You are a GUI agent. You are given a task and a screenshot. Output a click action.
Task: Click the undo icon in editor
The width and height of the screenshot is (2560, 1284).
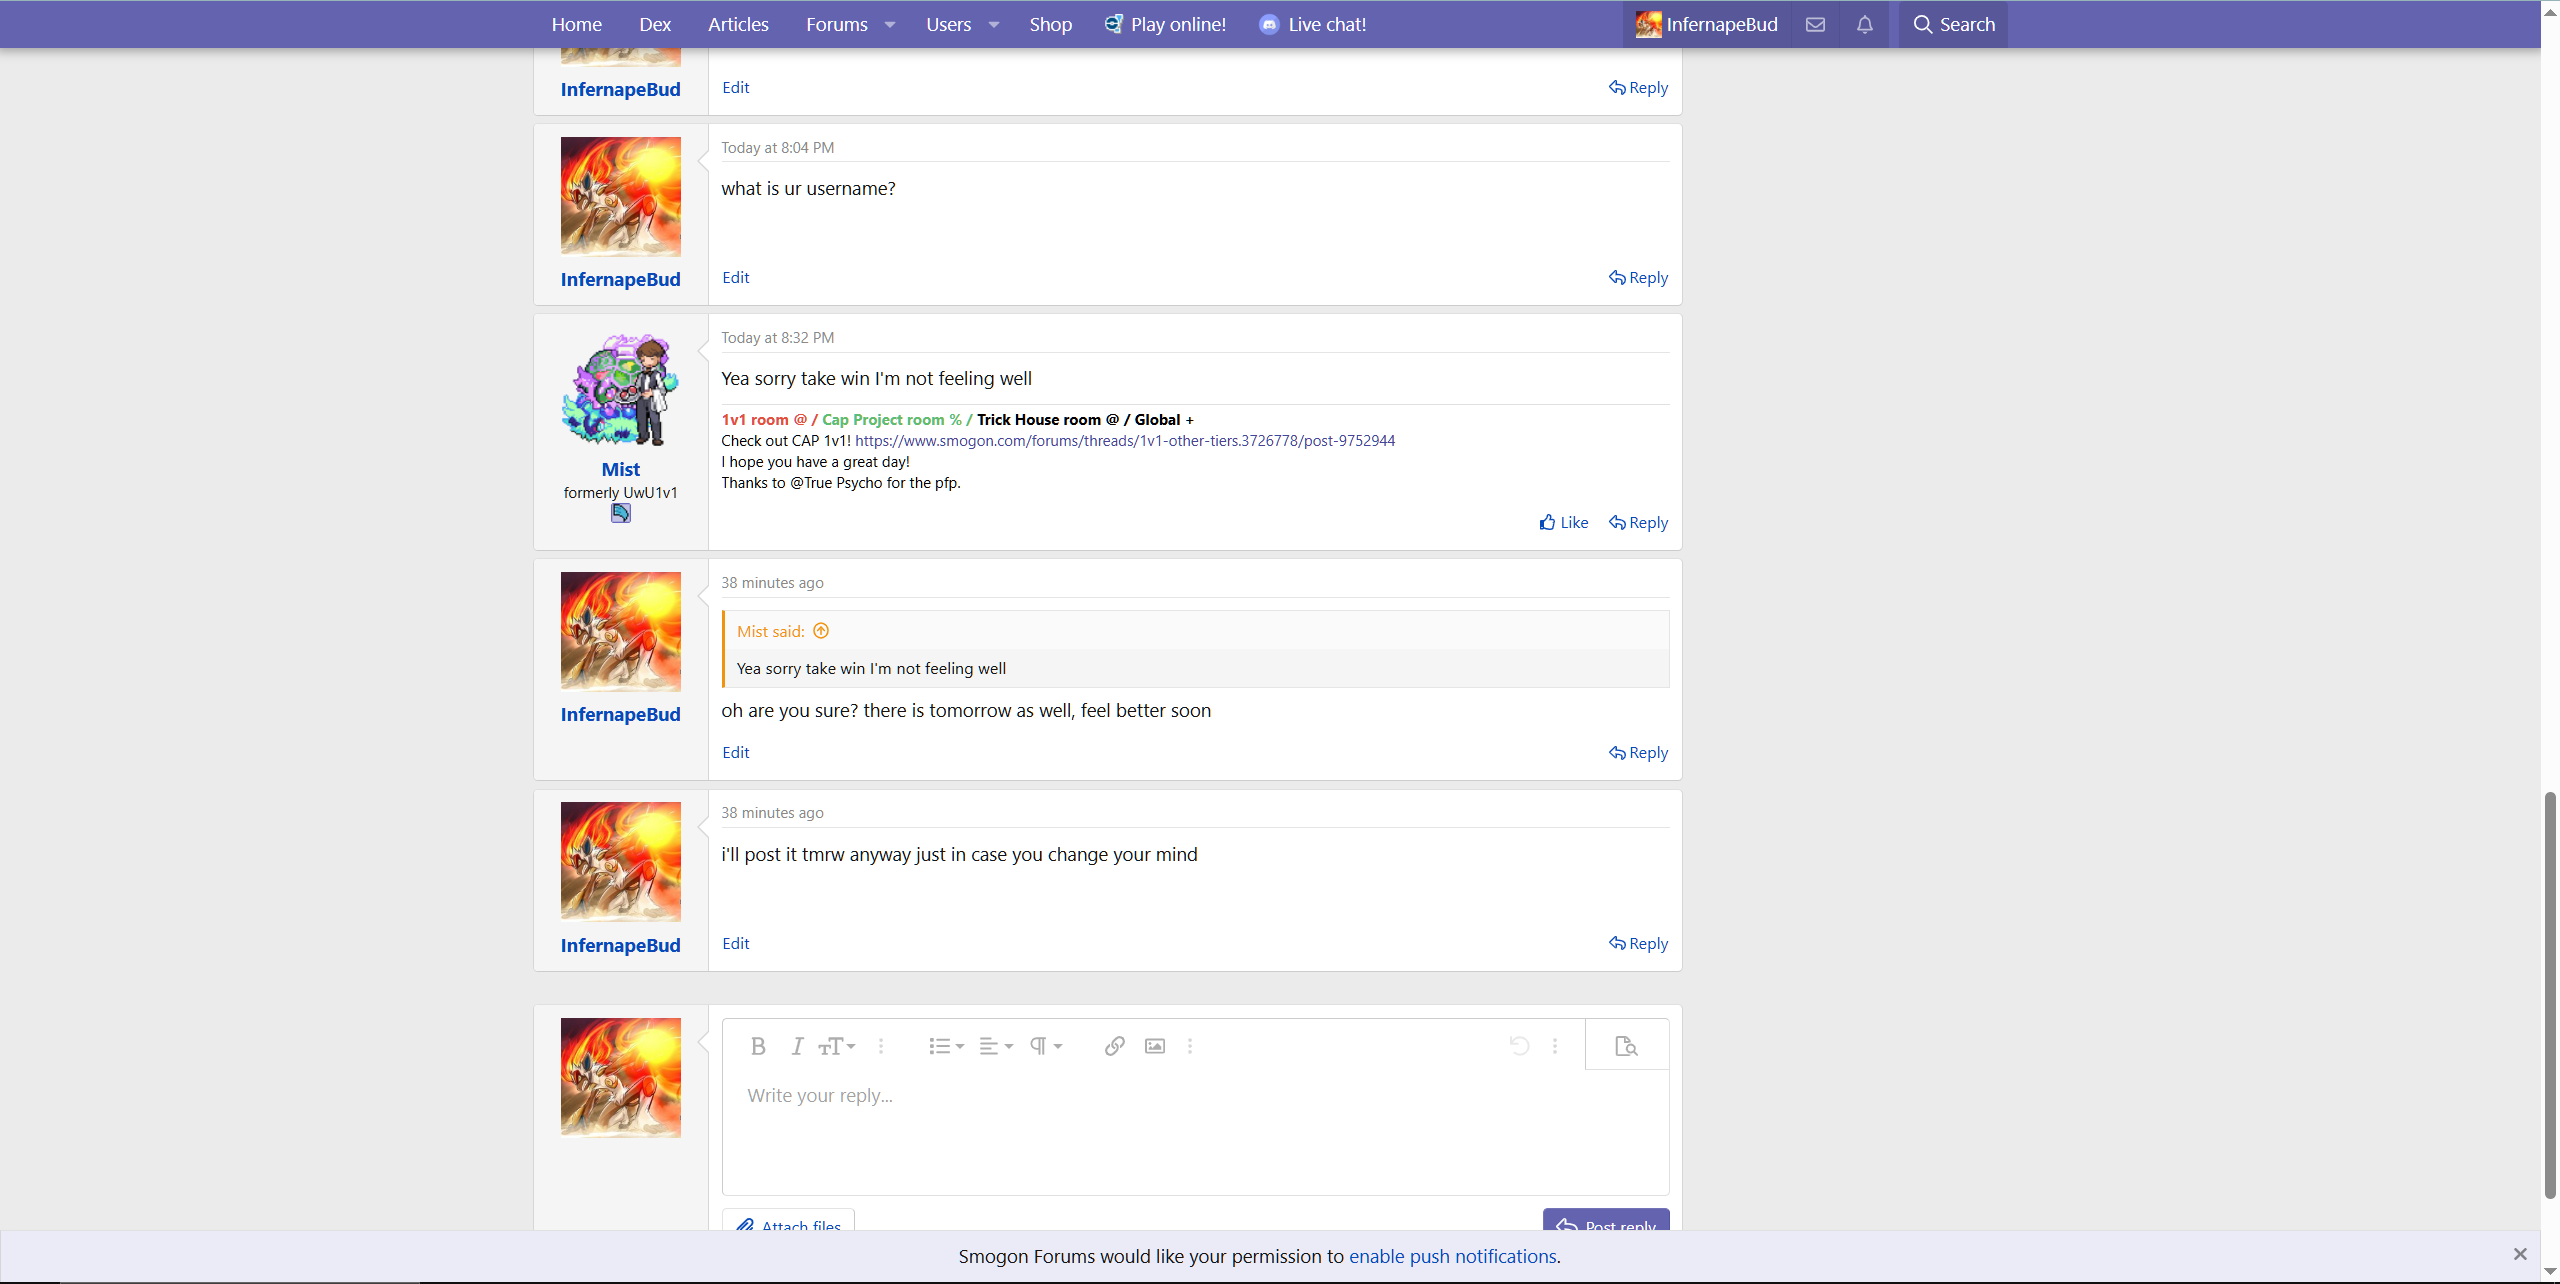(x=1519, y=1046)
